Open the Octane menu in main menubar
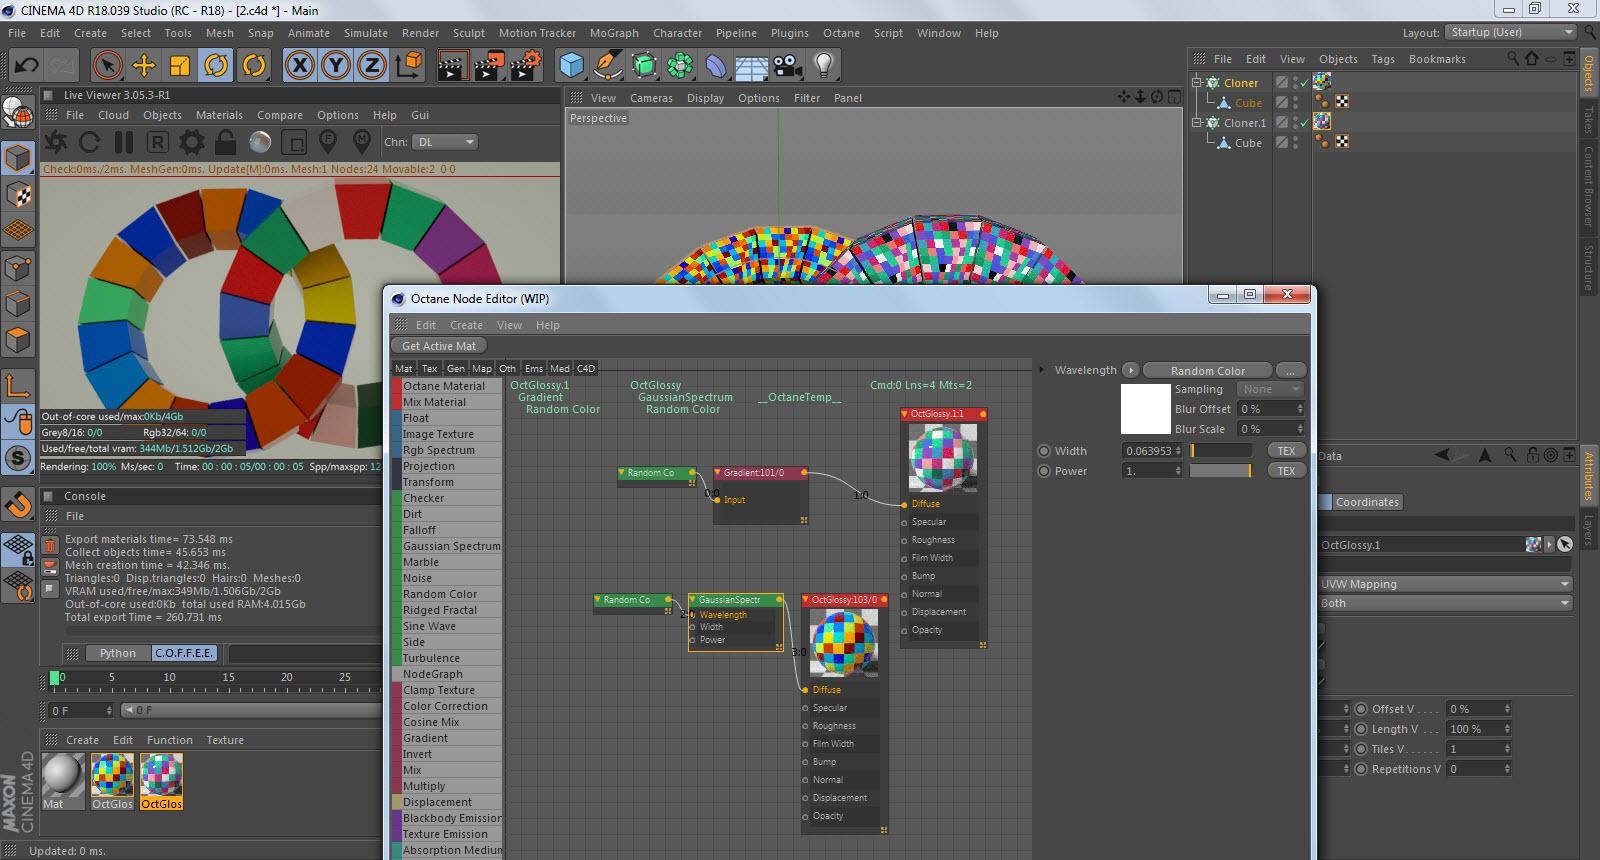 click(x=841, y=33)
